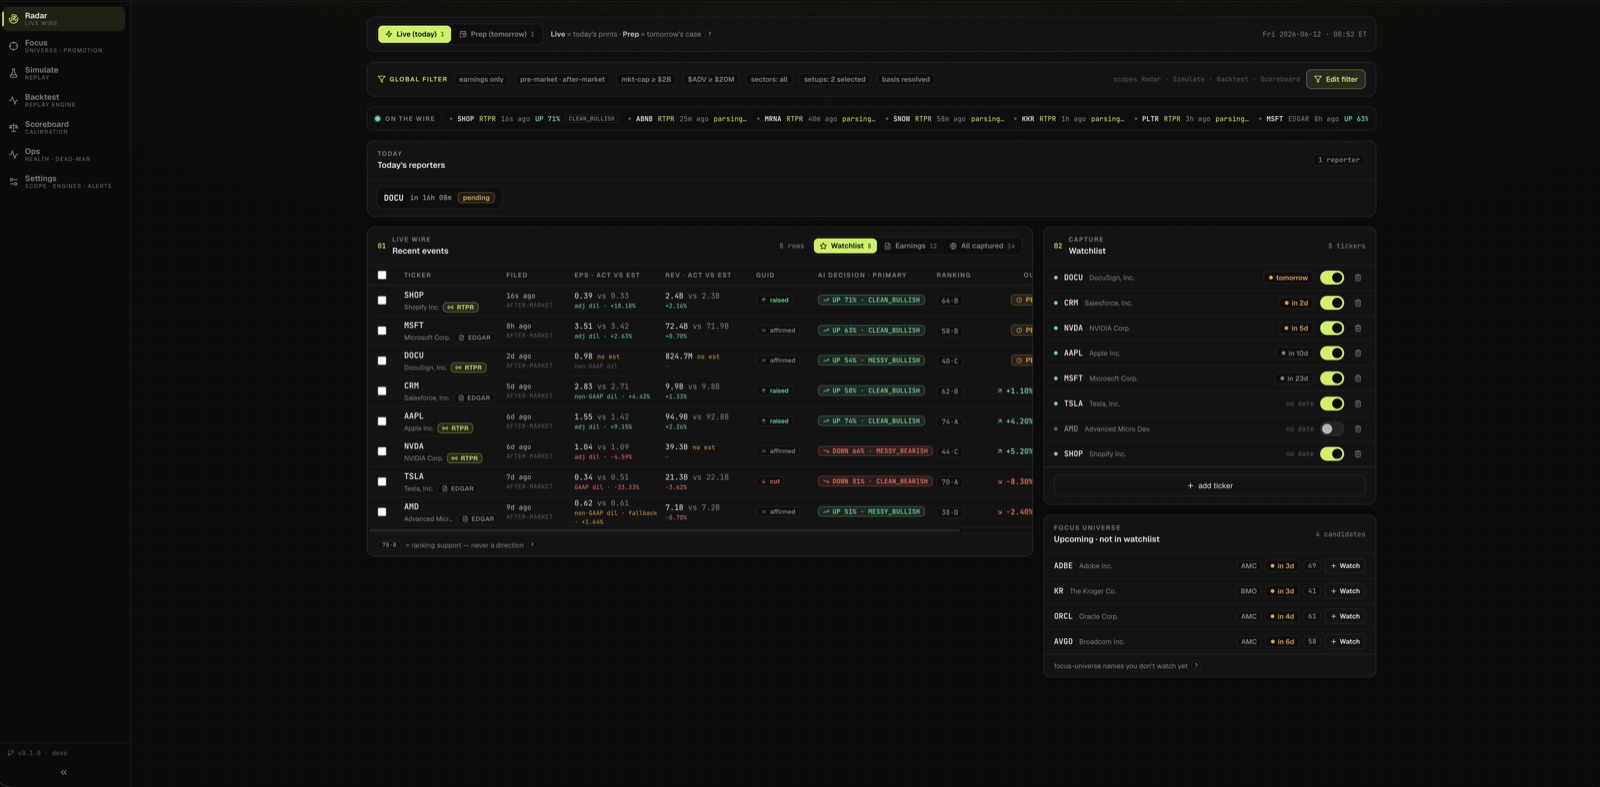Tick the checkbox for the SHOP row
This screenshot has width=1600, height=787.
click(x=382, y=300)
